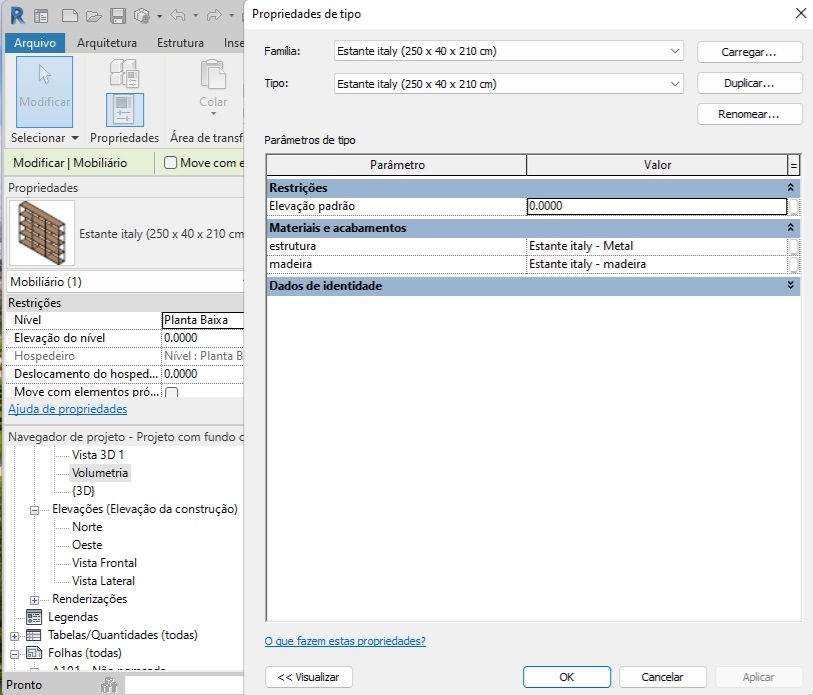Check Move com elementos próximos checkbox
Screen dimensions: 813x695
172,392
